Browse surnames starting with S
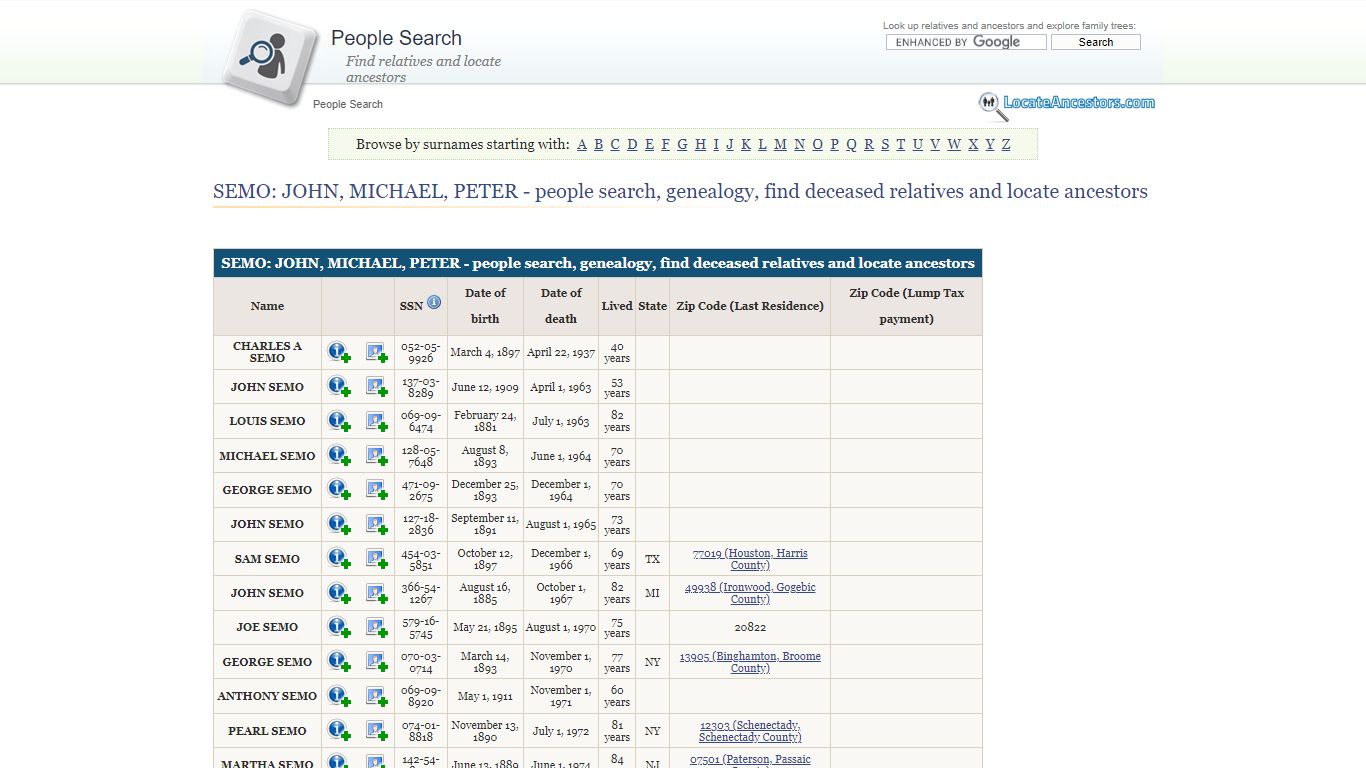Image resolution: width=1366 pixels, height=768 pixels. click(884, 144)
